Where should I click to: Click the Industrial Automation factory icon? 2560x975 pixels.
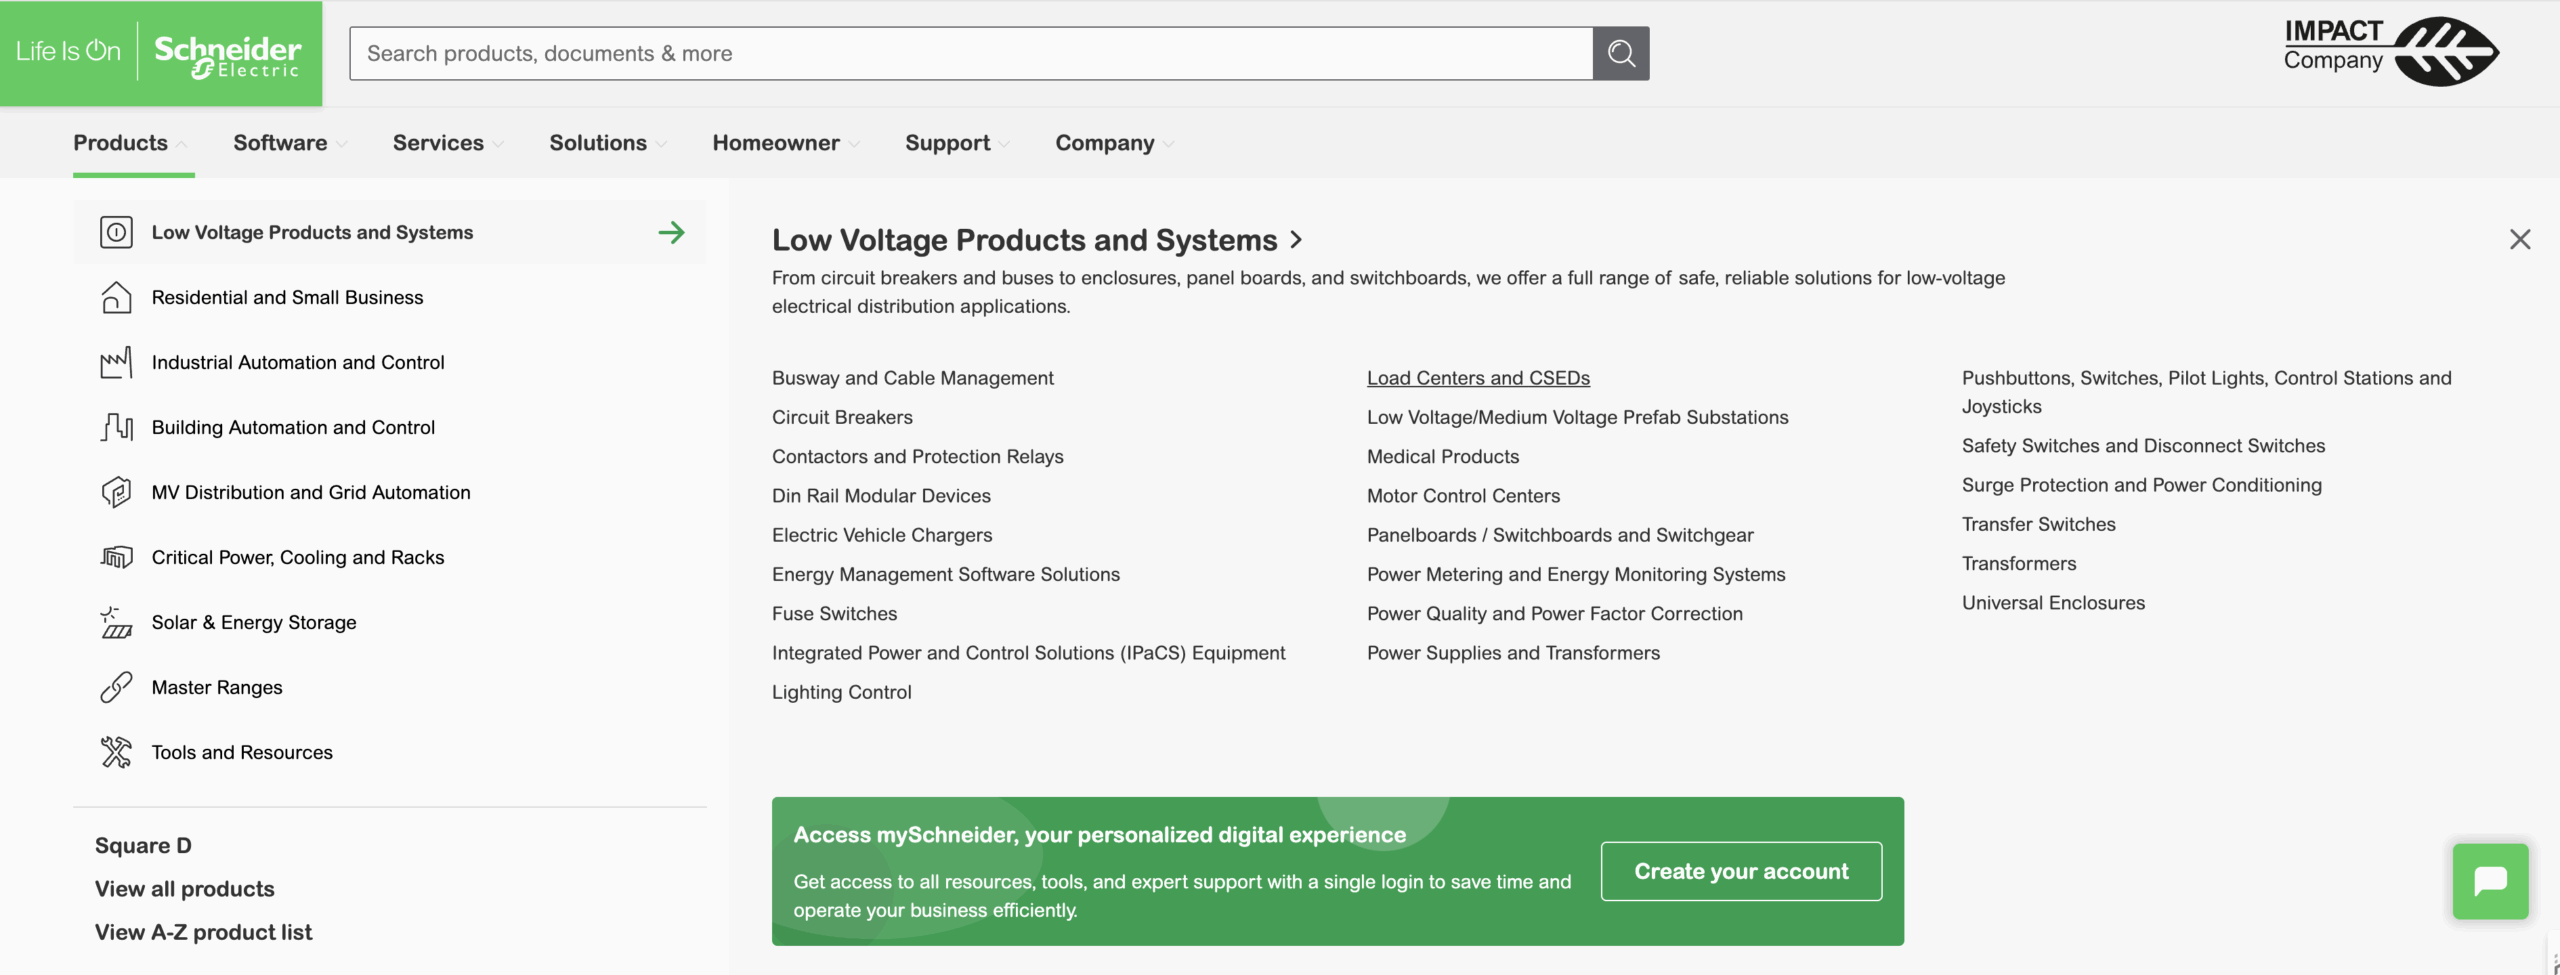point(116,362)
